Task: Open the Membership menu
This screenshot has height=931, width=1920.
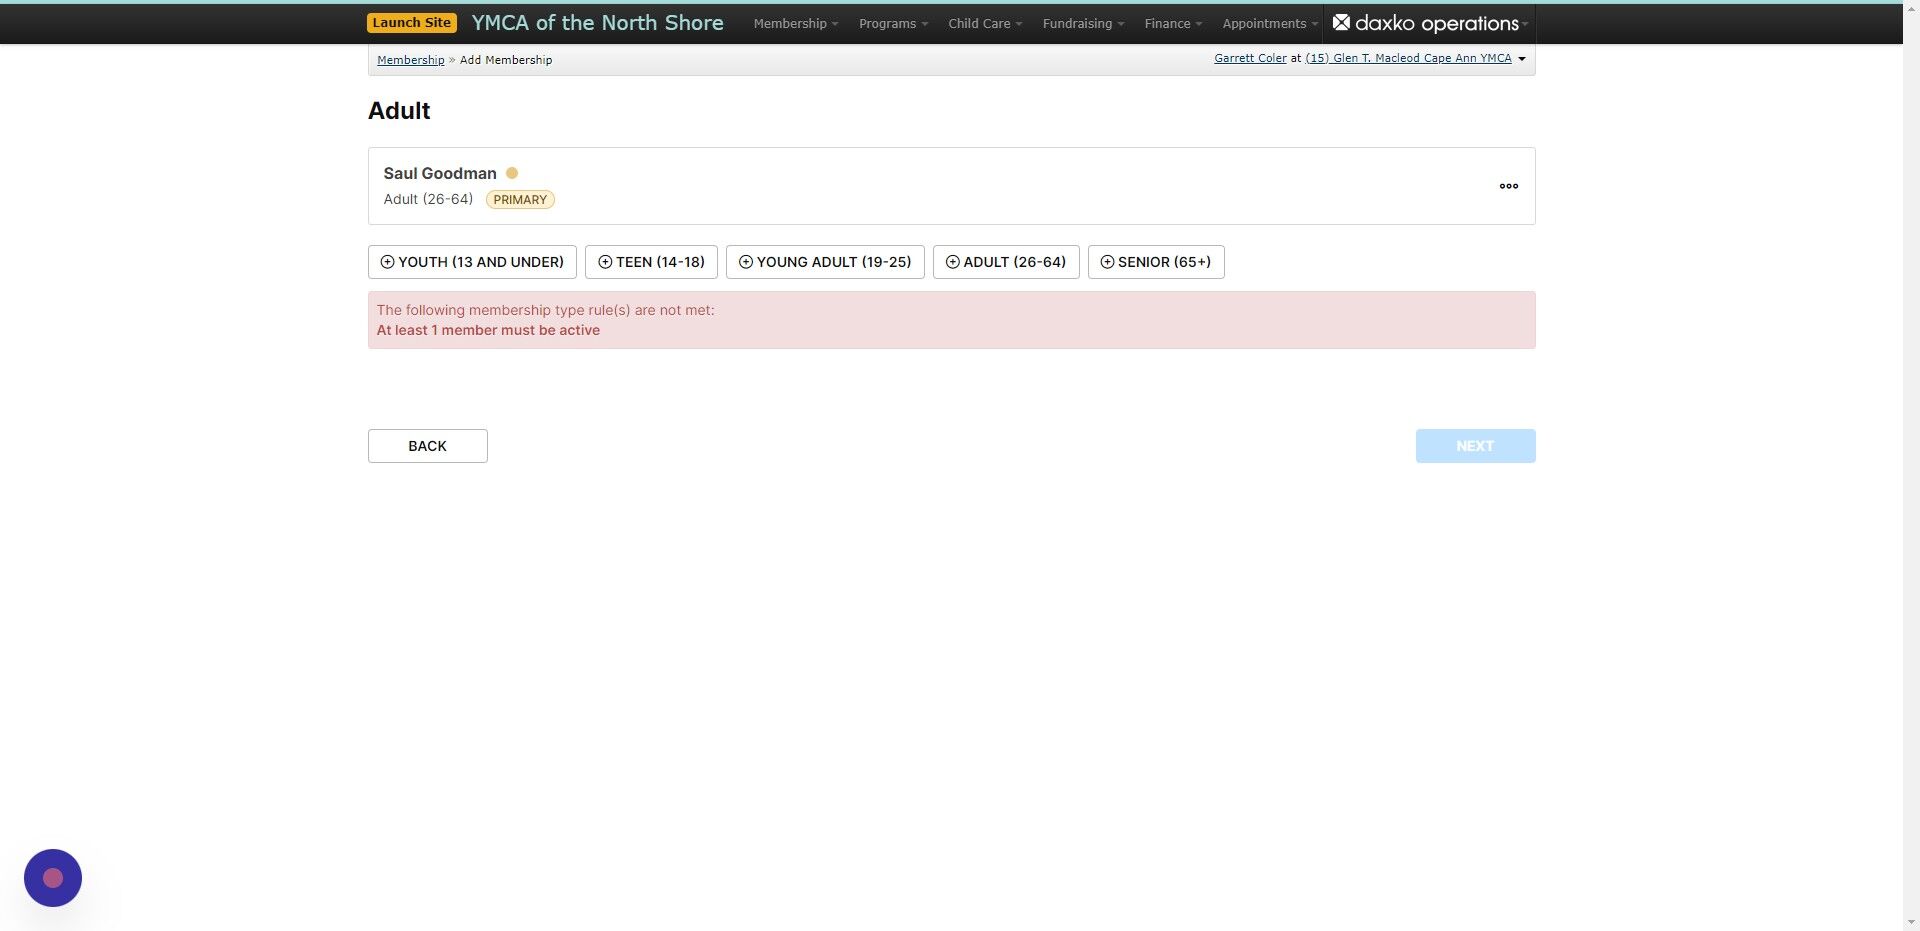Action: click(x=795, y=23)
